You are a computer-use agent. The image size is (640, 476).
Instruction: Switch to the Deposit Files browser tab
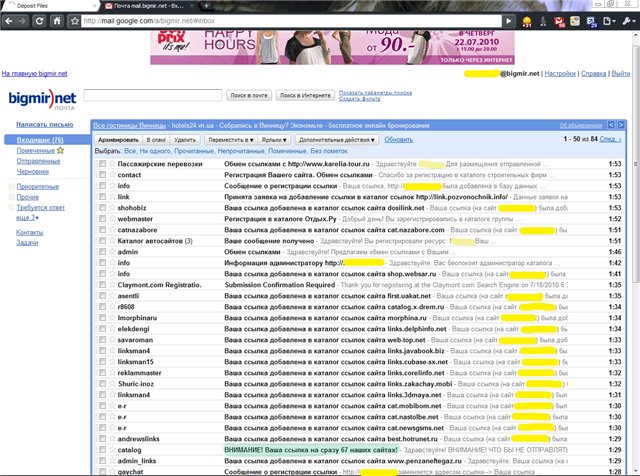pyautogui.click(x=47, y=6)
